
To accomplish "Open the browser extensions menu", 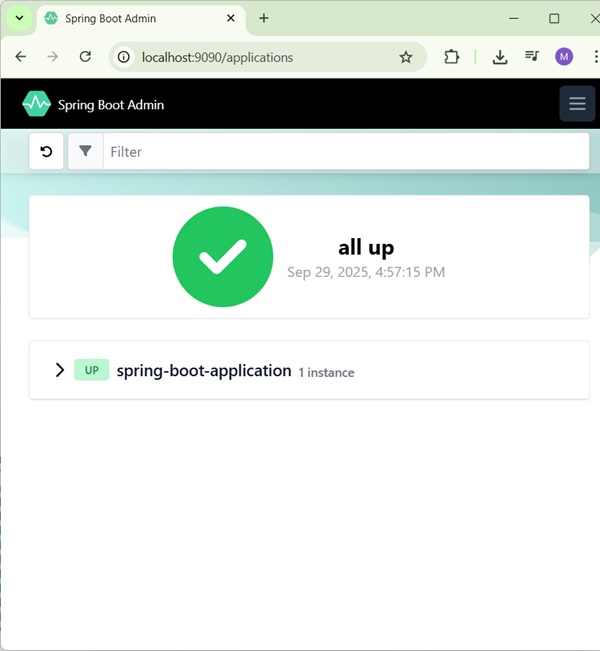I will click(451, 57).
